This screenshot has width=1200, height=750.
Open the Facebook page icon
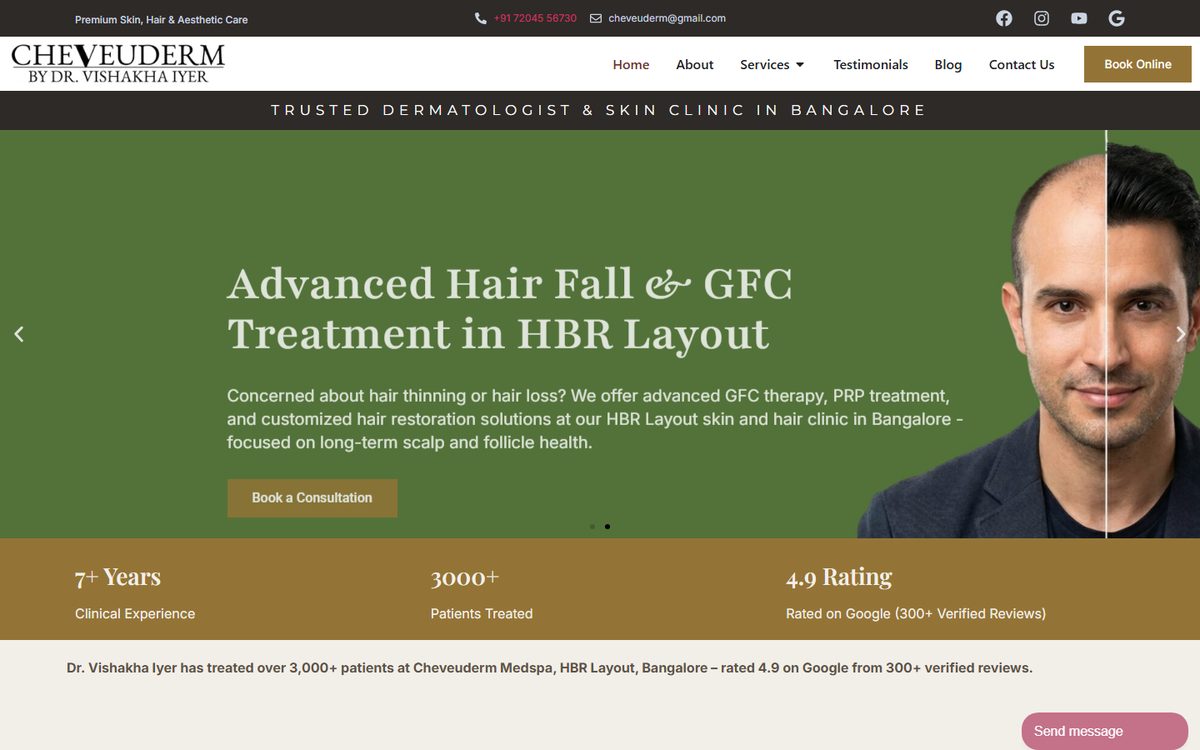(1004, 18)
